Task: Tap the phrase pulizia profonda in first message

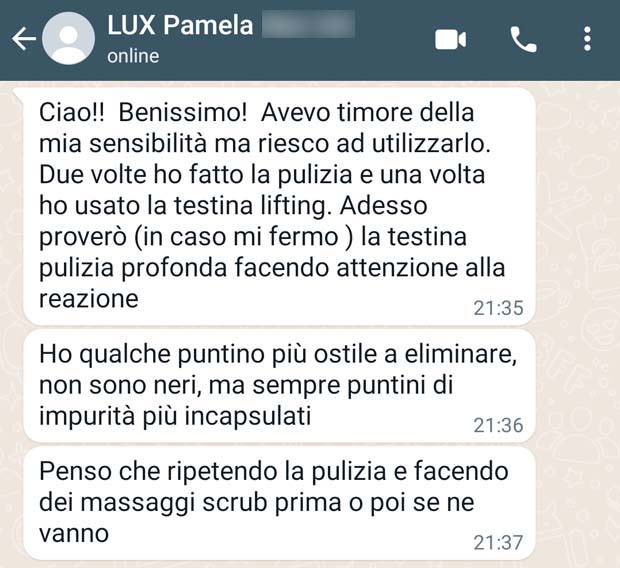Action: [x=133, y=269]
